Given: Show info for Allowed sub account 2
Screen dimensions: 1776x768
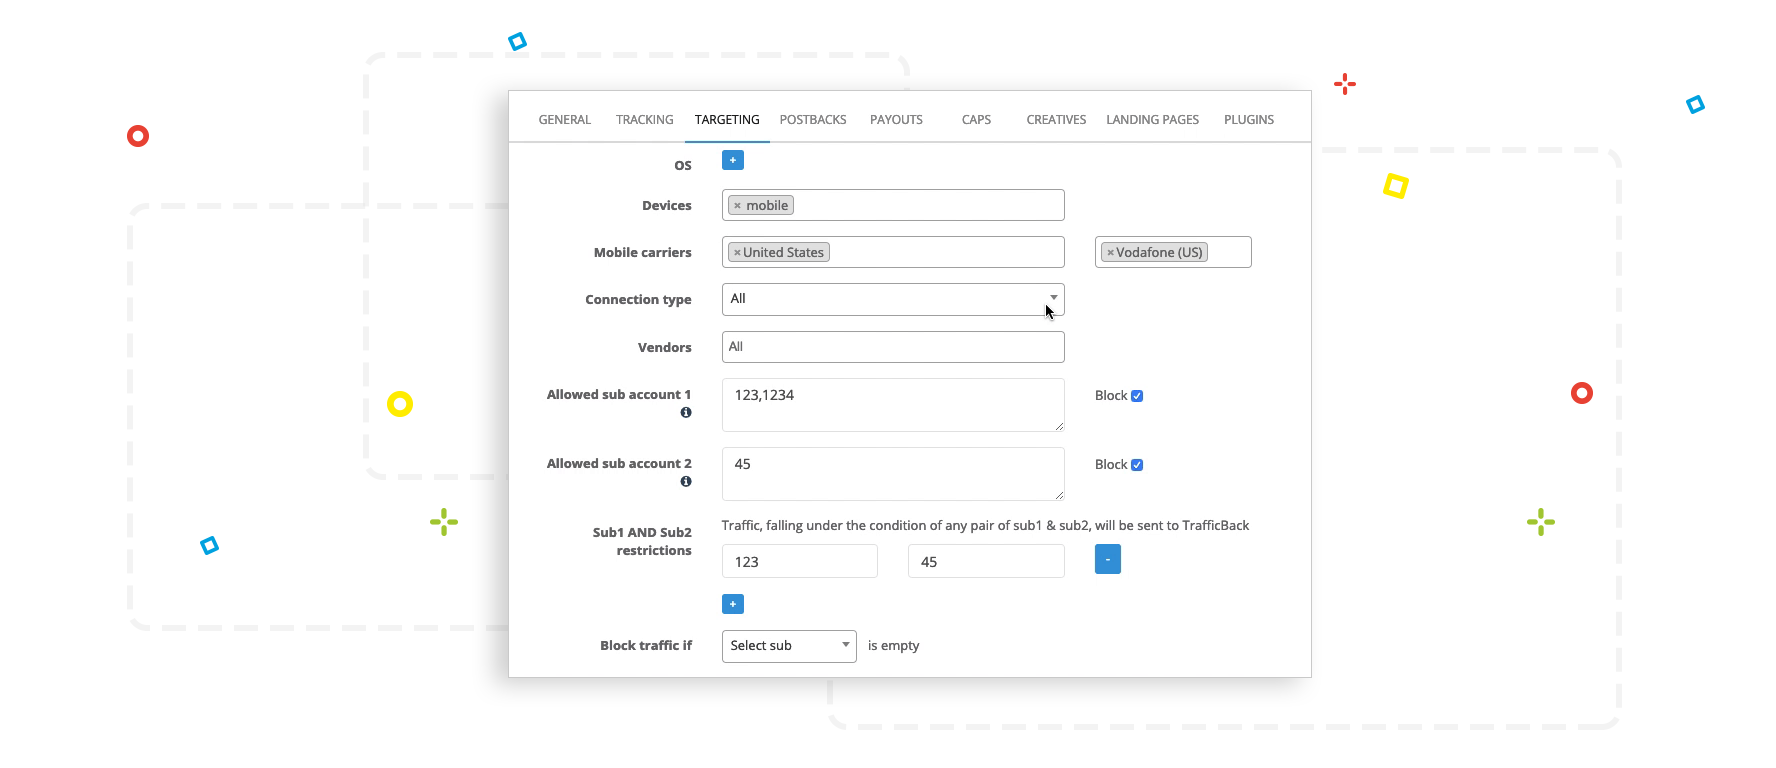Looking at the screenshot, I should pos(686,481).
